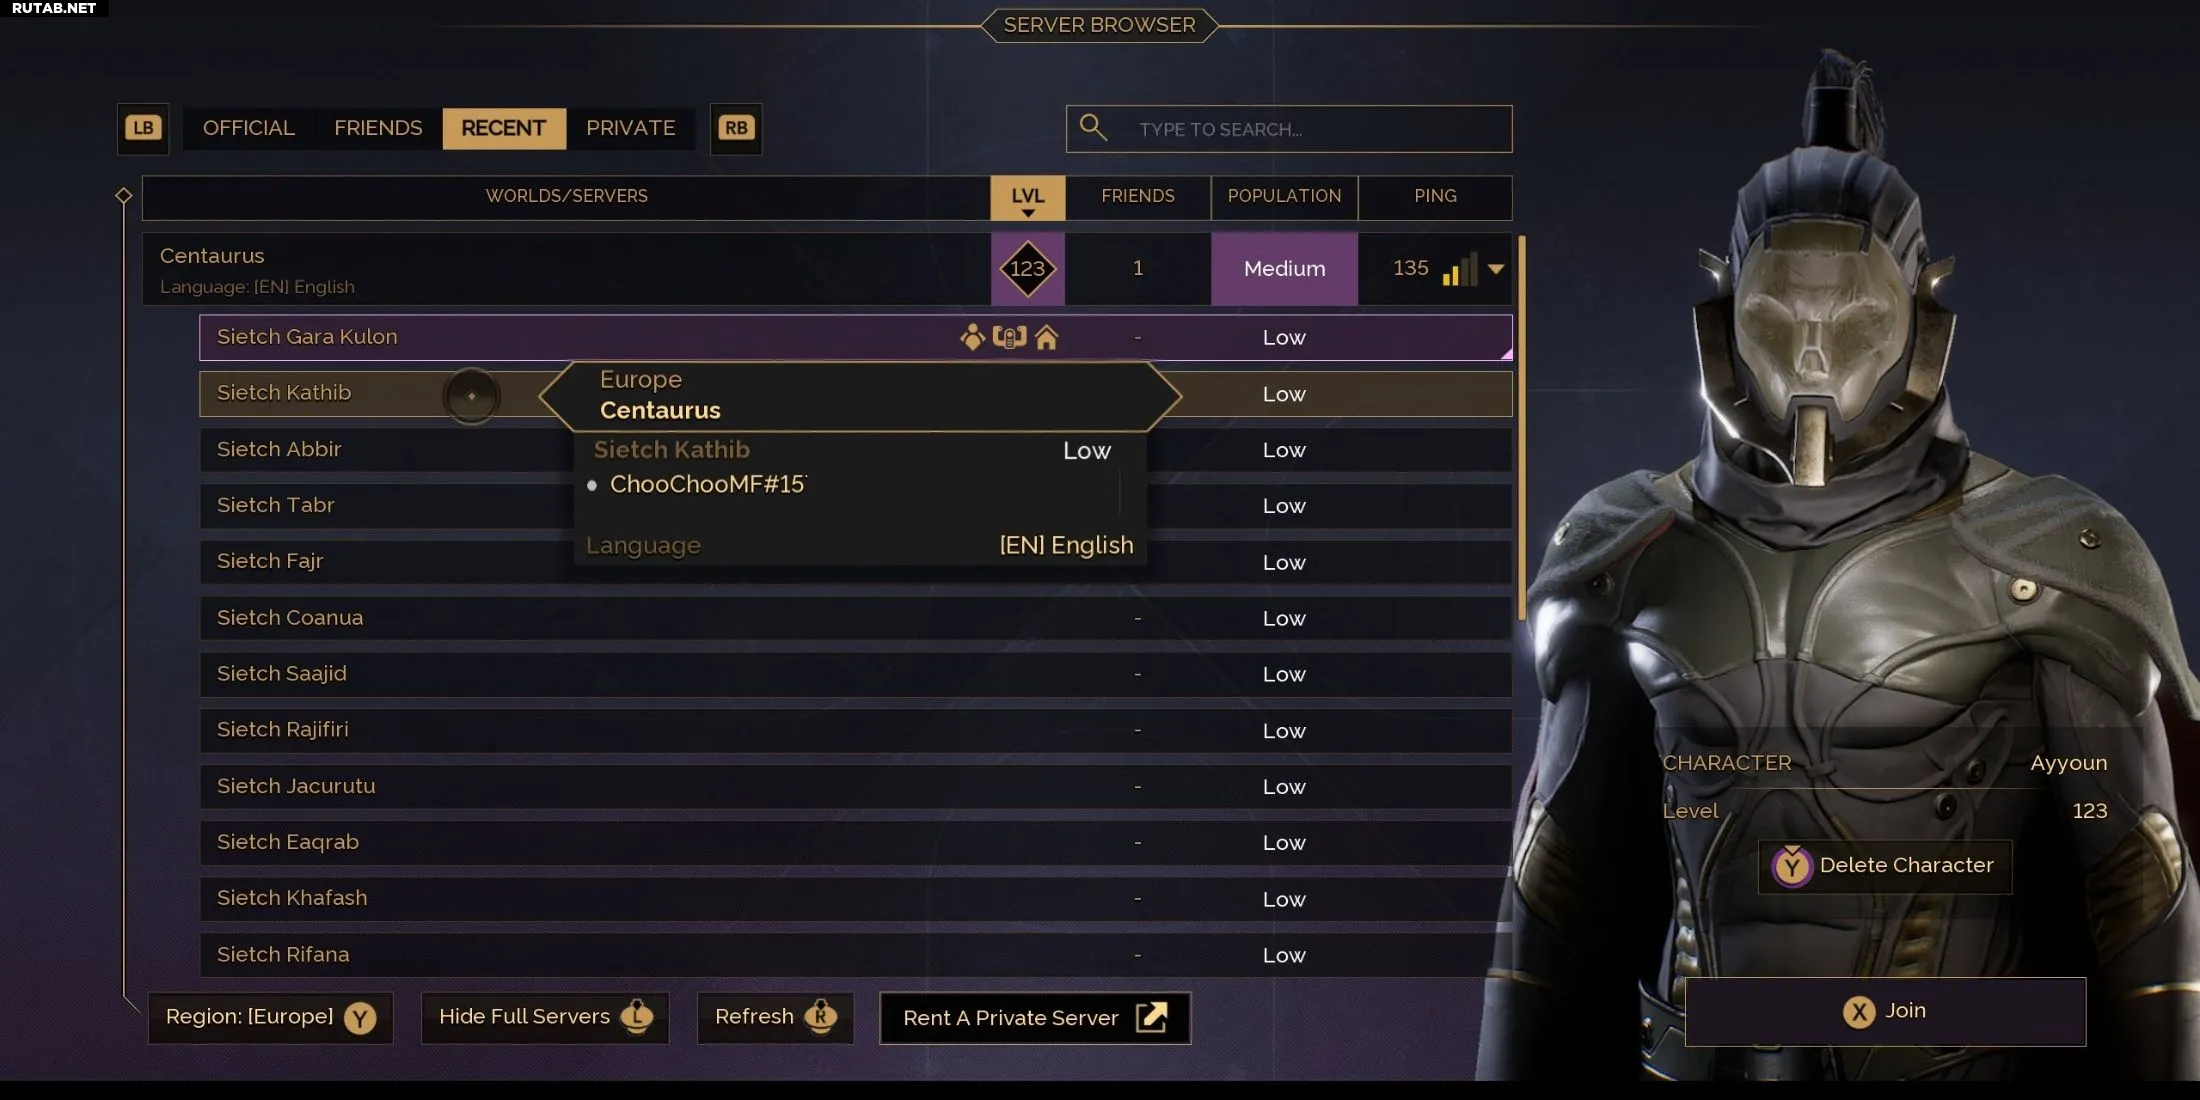The image size is (2200, 1100).
Task: Click the level 123 diamond badge
Action: (1027, 268)
